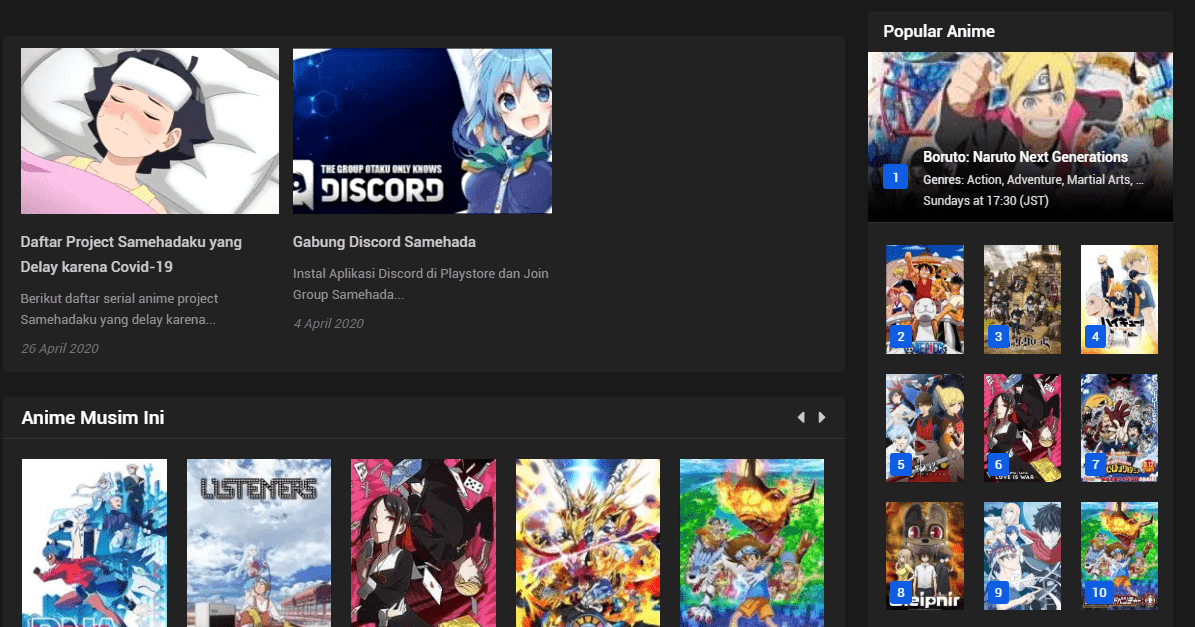Image resolution: width=1195 pixels, height=627 pixels.
Task: Click the rank 2 badge on One Piece
Action: (899, 337)
